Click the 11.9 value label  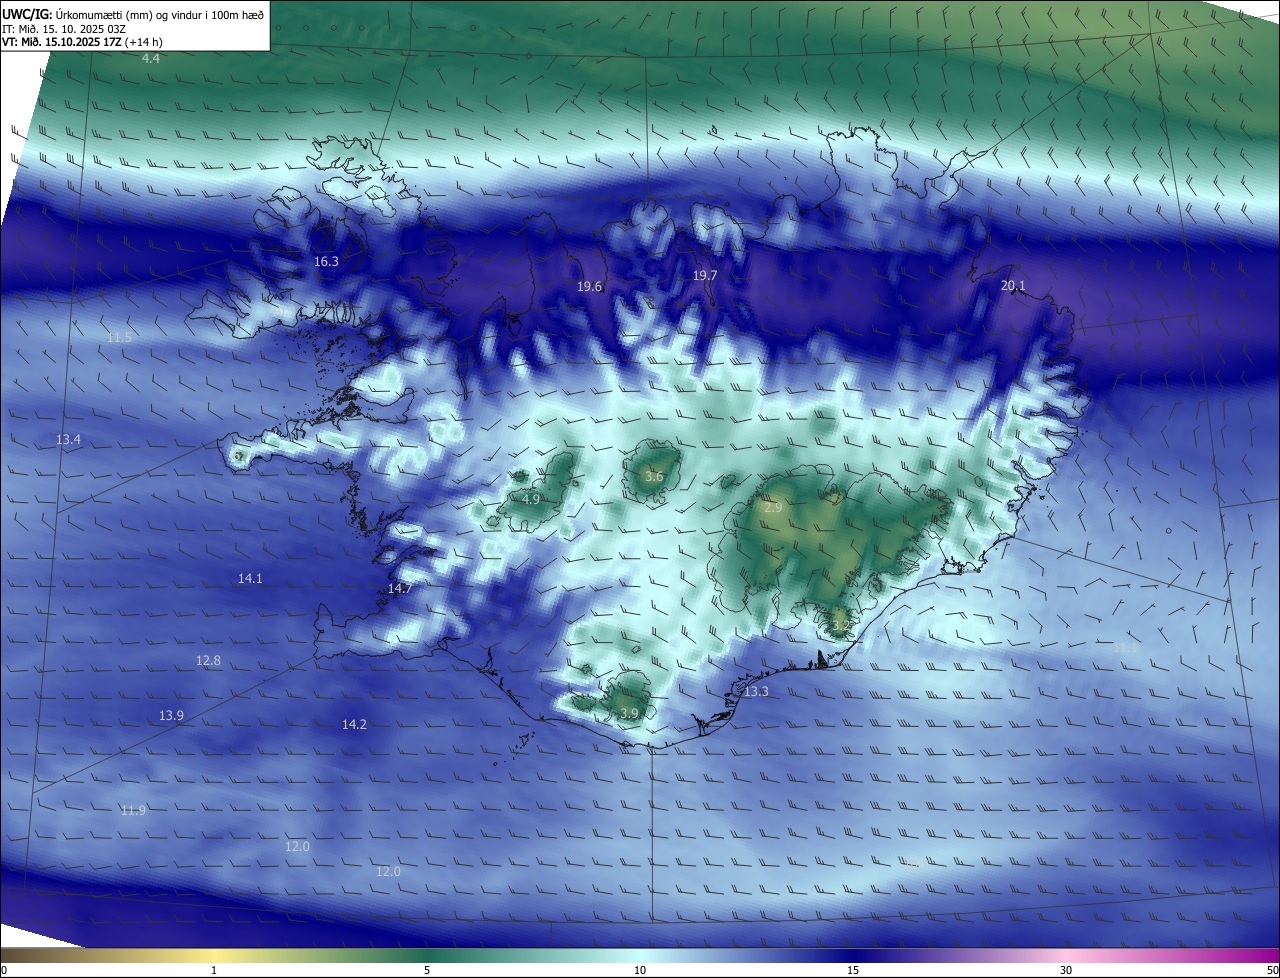pyautogui.click(x=133, y=811)
